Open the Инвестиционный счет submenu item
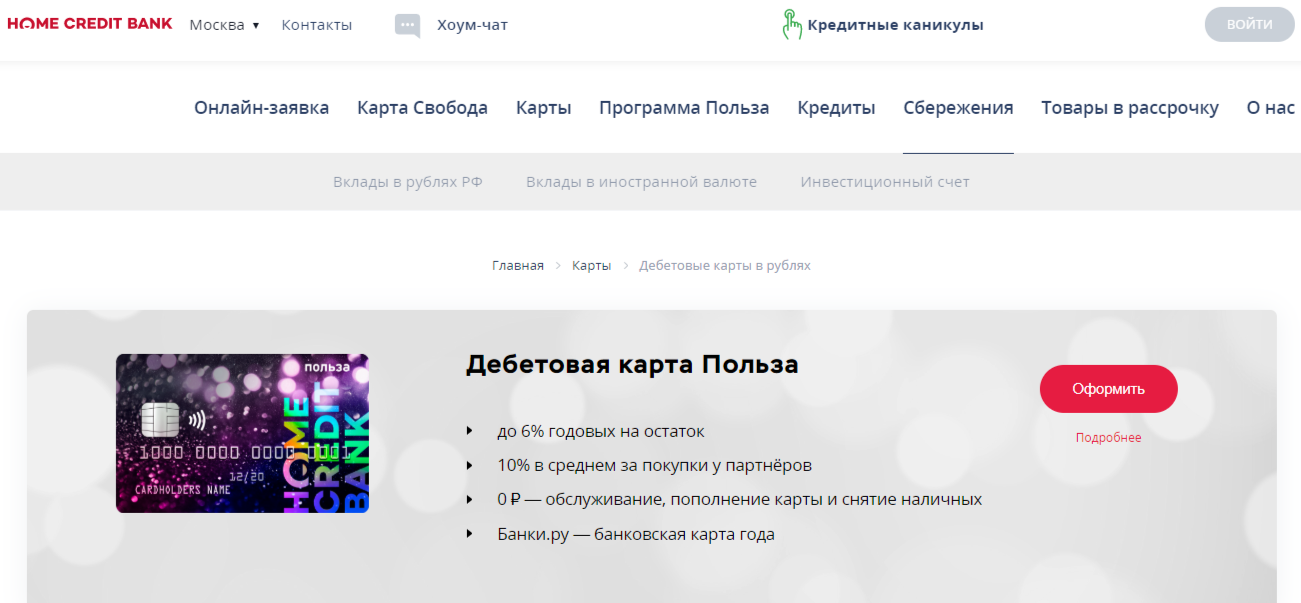 885,182
